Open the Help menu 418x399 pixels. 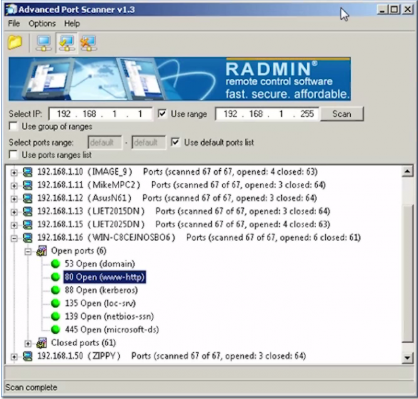(x=72, y=24)
